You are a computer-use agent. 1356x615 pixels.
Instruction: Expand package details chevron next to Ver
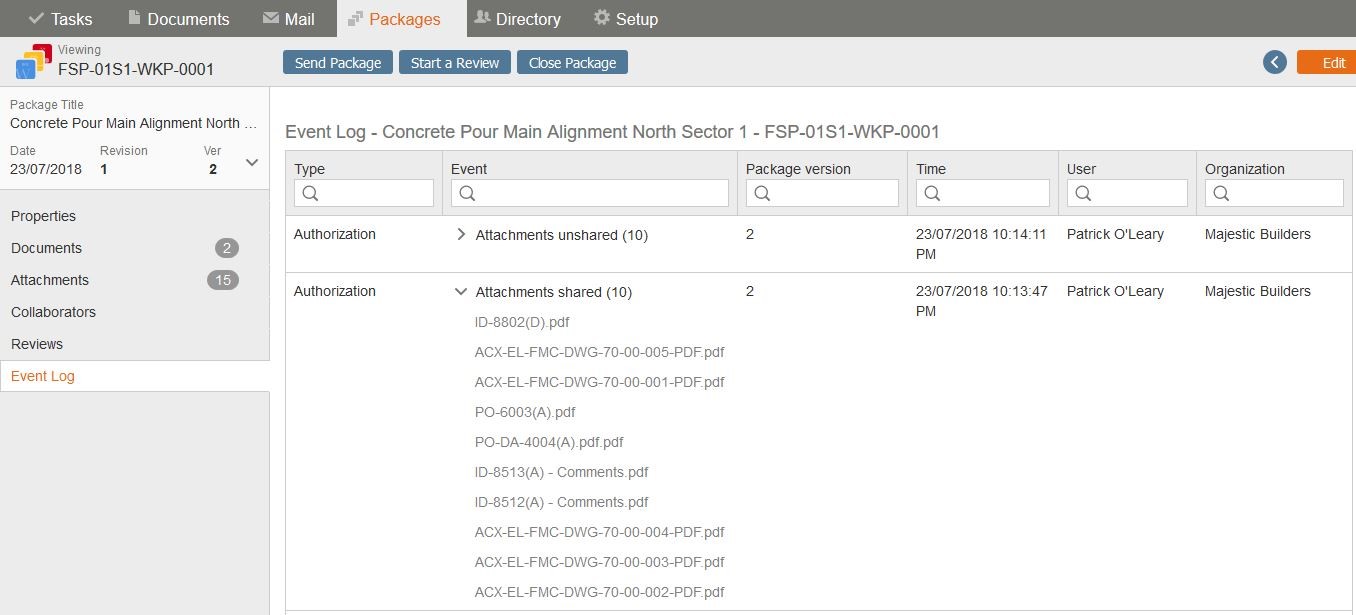(x=252, y=162)
